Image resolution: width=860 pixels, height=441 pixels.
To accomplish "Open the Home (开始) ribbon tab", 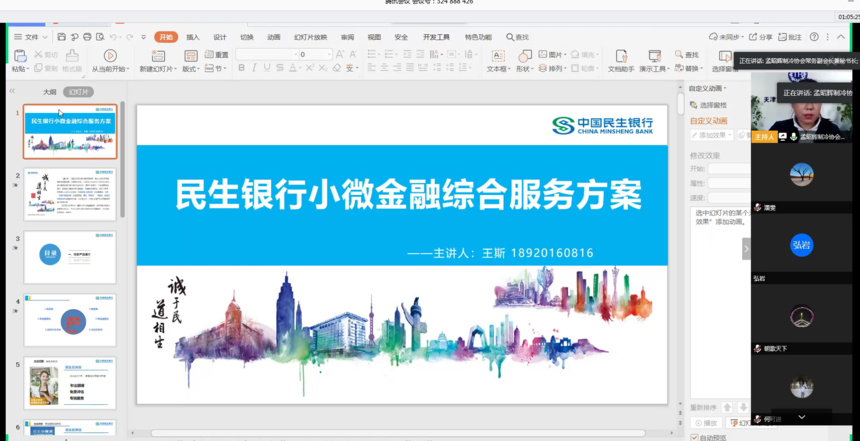I will tap(166, 37).
